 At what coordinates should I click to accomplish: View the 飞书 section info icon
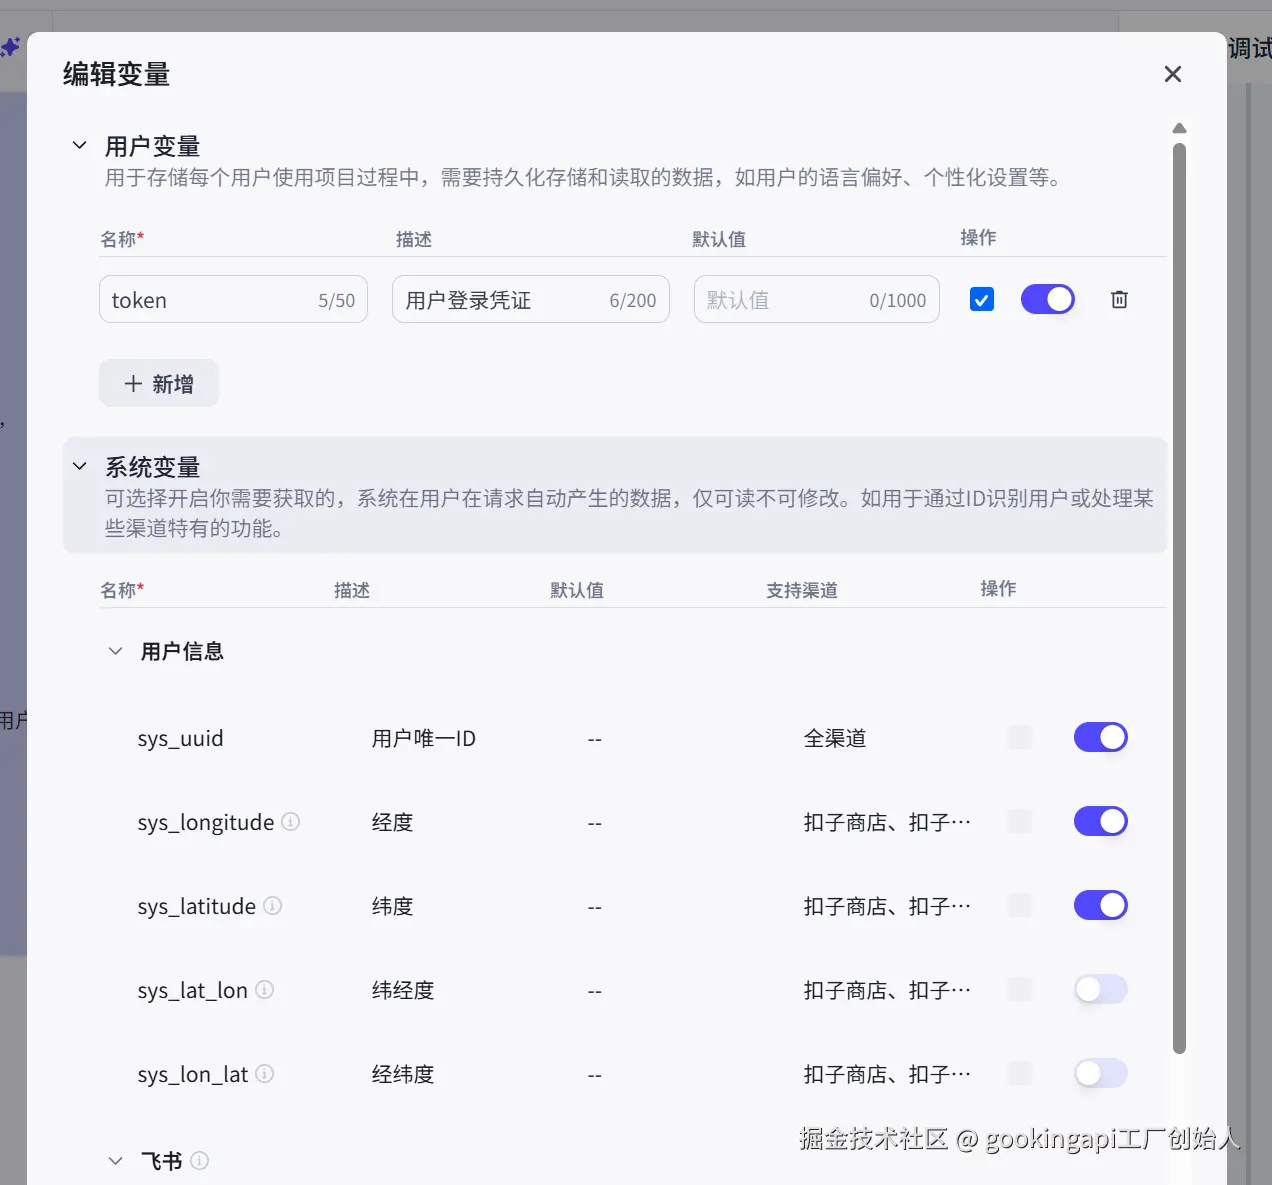point(199,1161)
